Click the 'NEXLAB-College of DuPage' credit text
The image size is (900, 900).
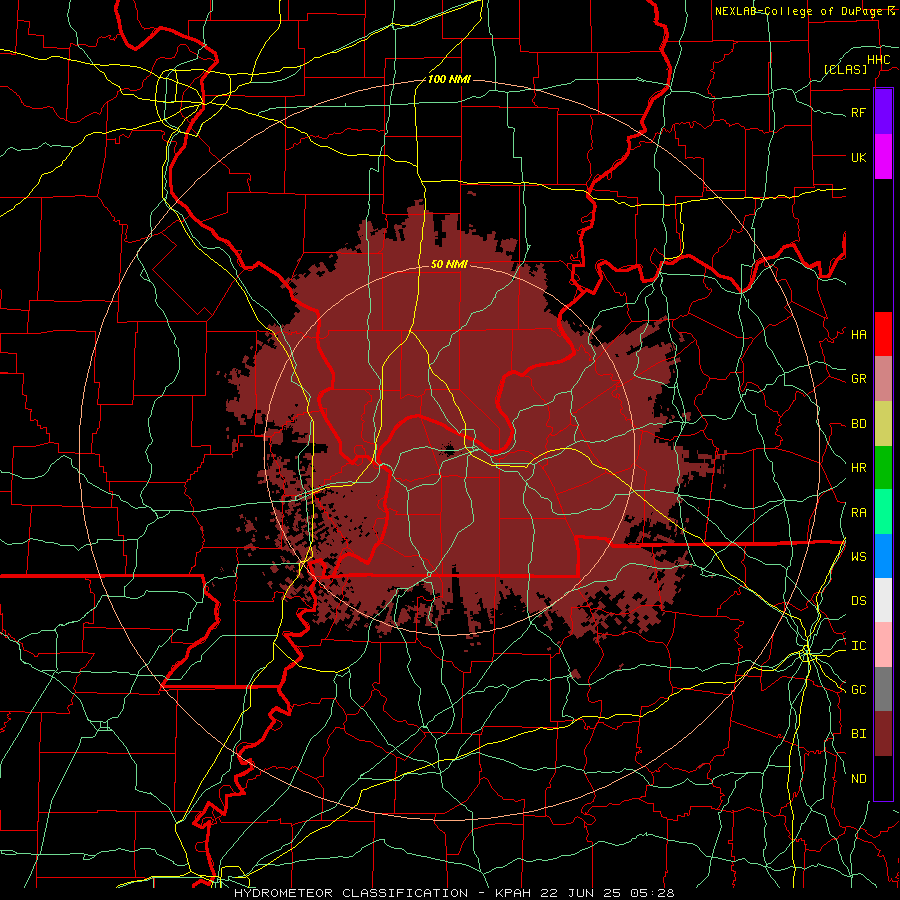pos(801,11)
